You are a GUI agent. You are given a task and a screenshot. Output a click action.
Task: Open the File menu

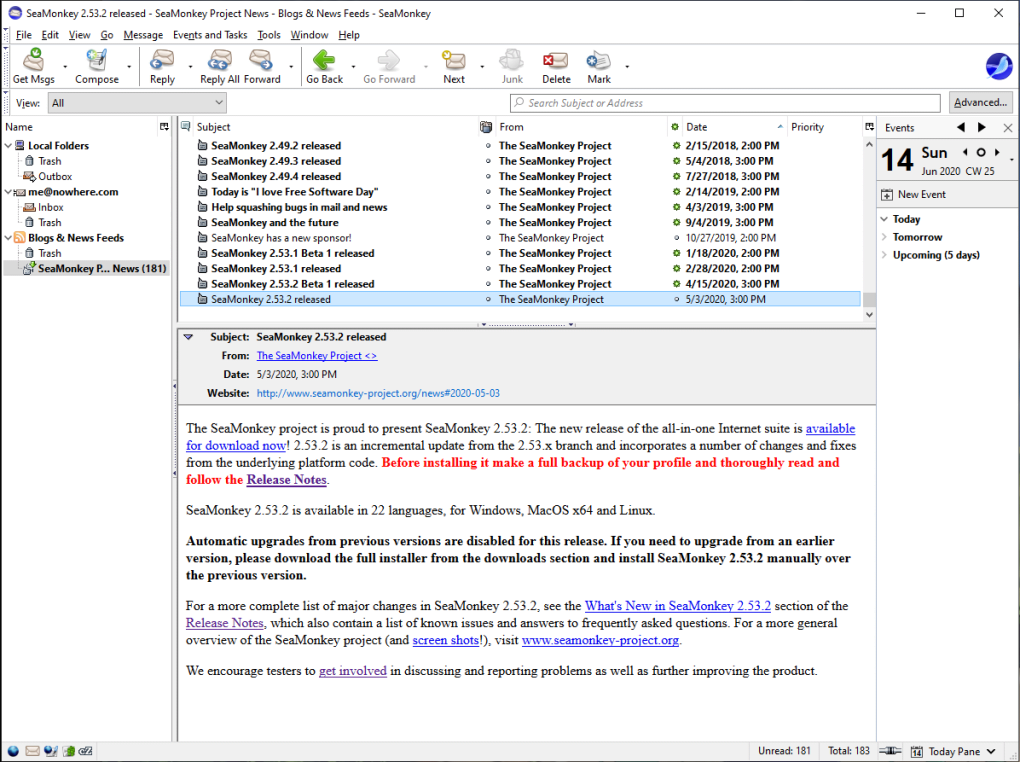pos(23,35)
